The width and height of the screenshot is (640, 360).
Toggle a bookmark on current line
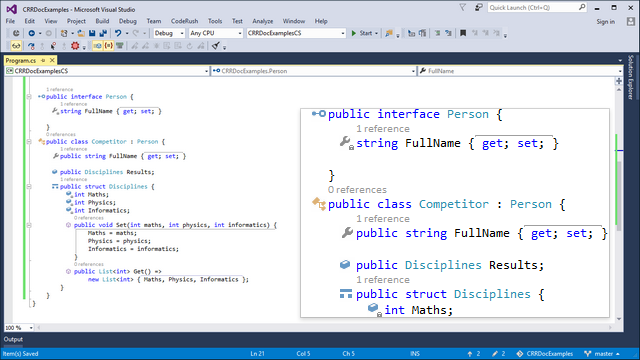pos(463,33)
